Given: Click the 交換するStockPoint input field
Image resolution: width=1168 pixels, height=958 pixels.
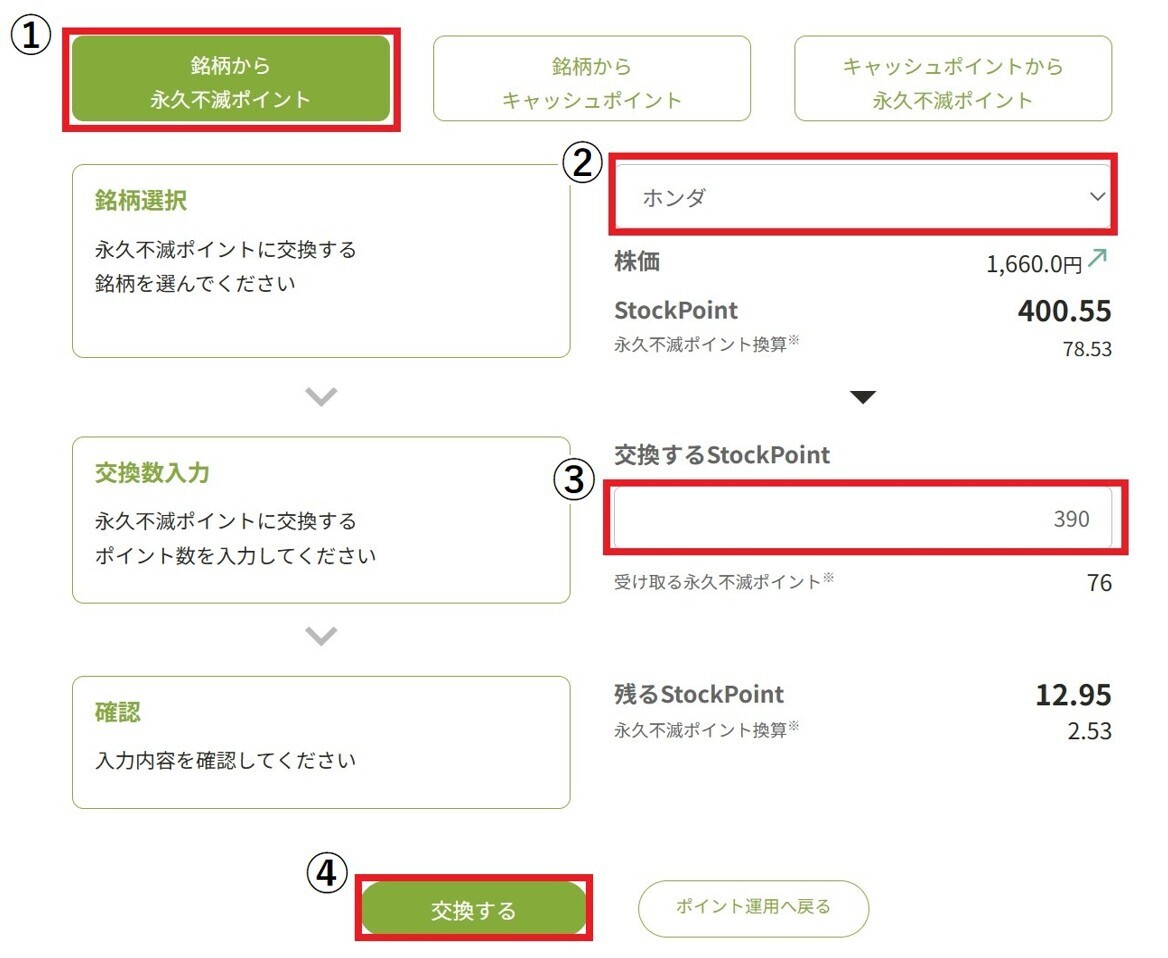Looking at the screenshot, I should (862, 519).
